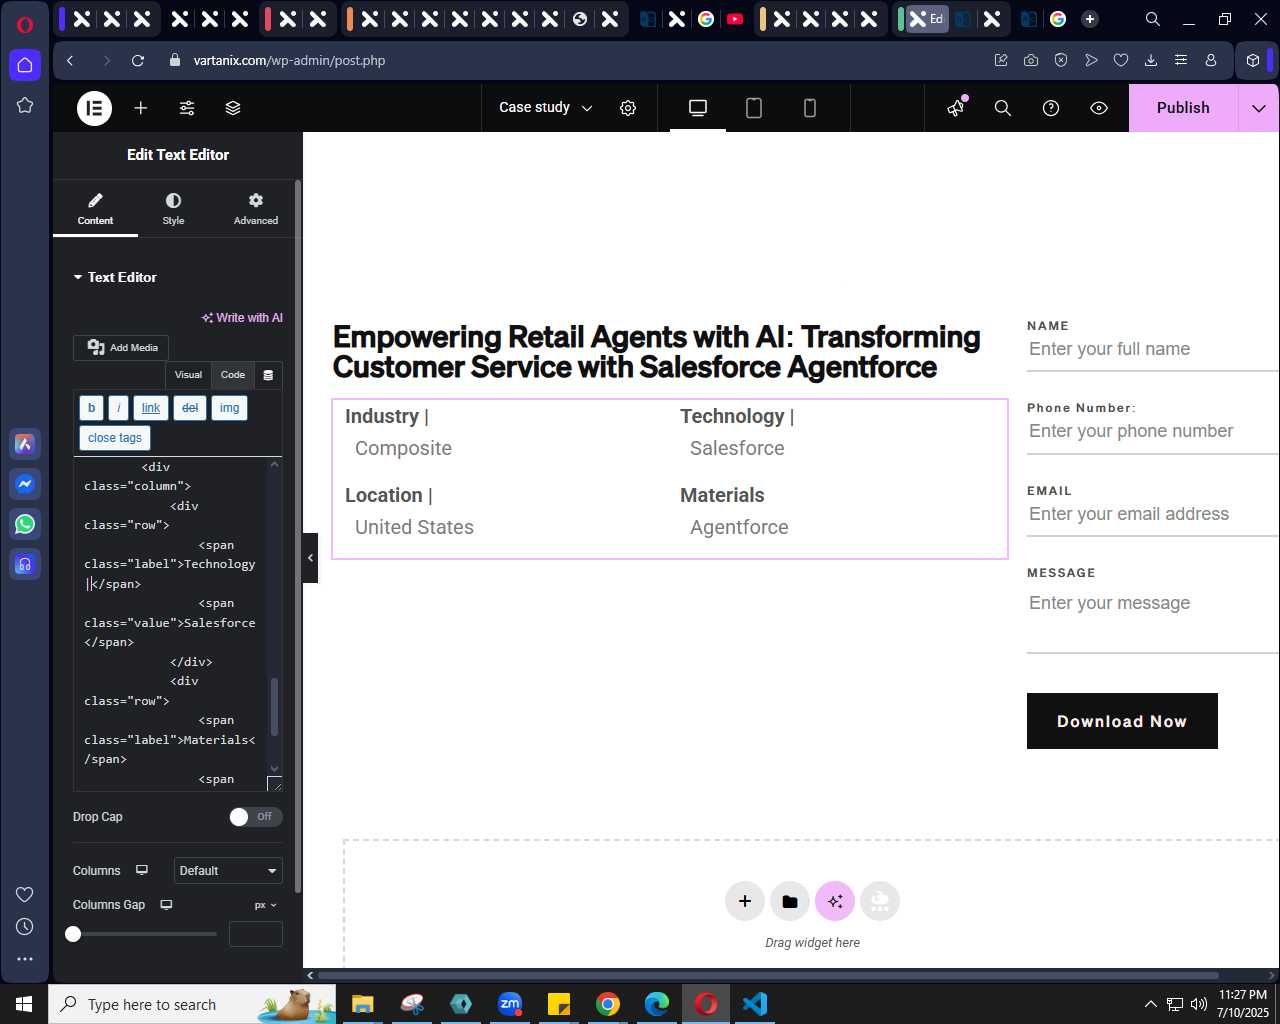Click the Columns Gap slider handle

pyautogui.click(x=73, y=934)
